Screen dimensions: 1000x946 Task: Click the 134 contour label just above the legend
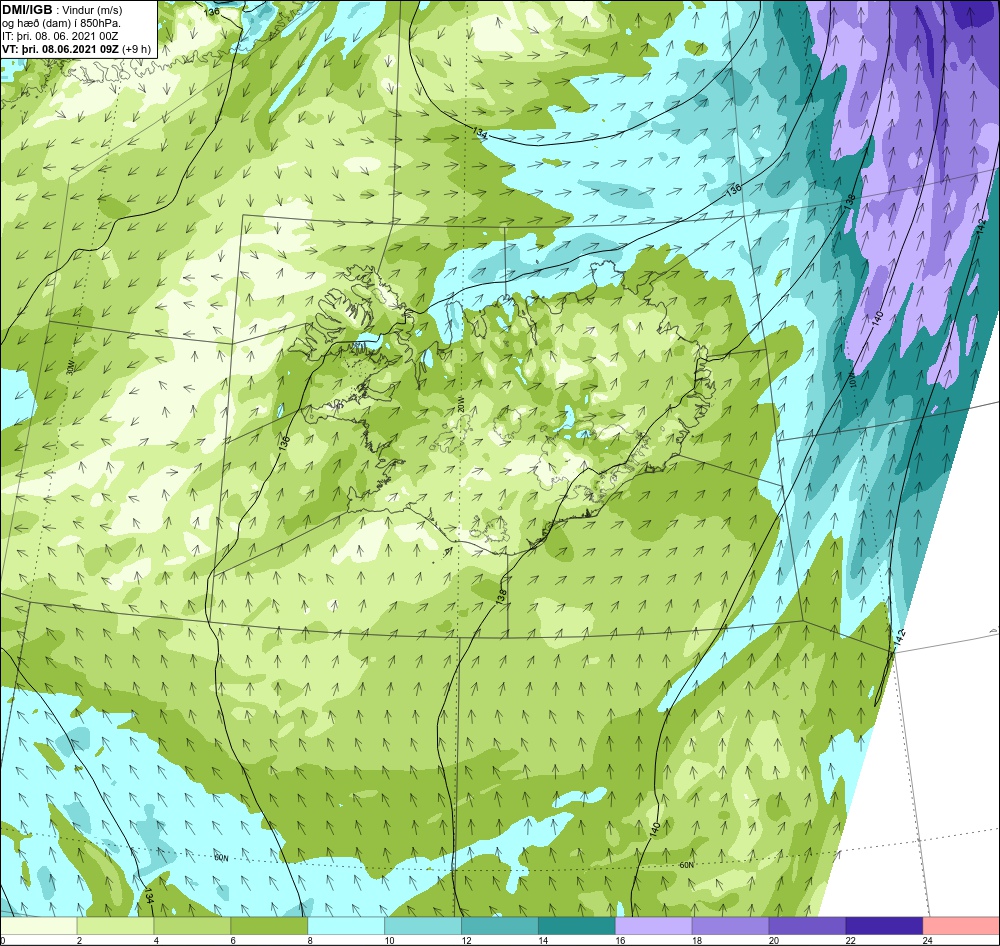coord(149,895)
